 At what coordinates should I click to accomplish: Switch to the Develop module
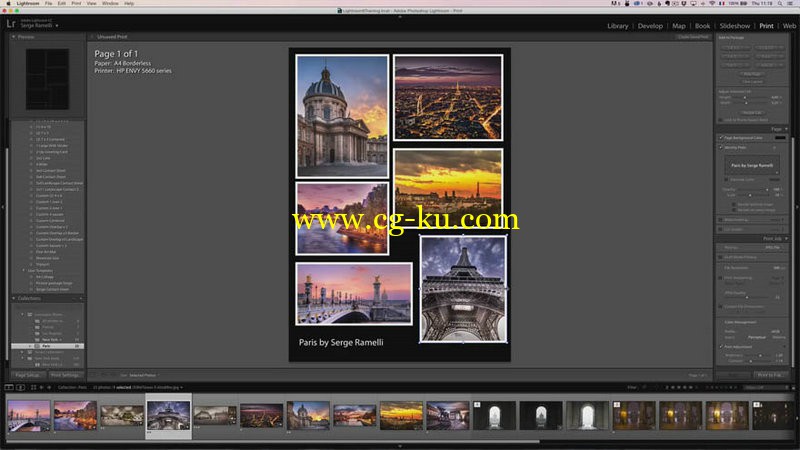coord(650,26)
